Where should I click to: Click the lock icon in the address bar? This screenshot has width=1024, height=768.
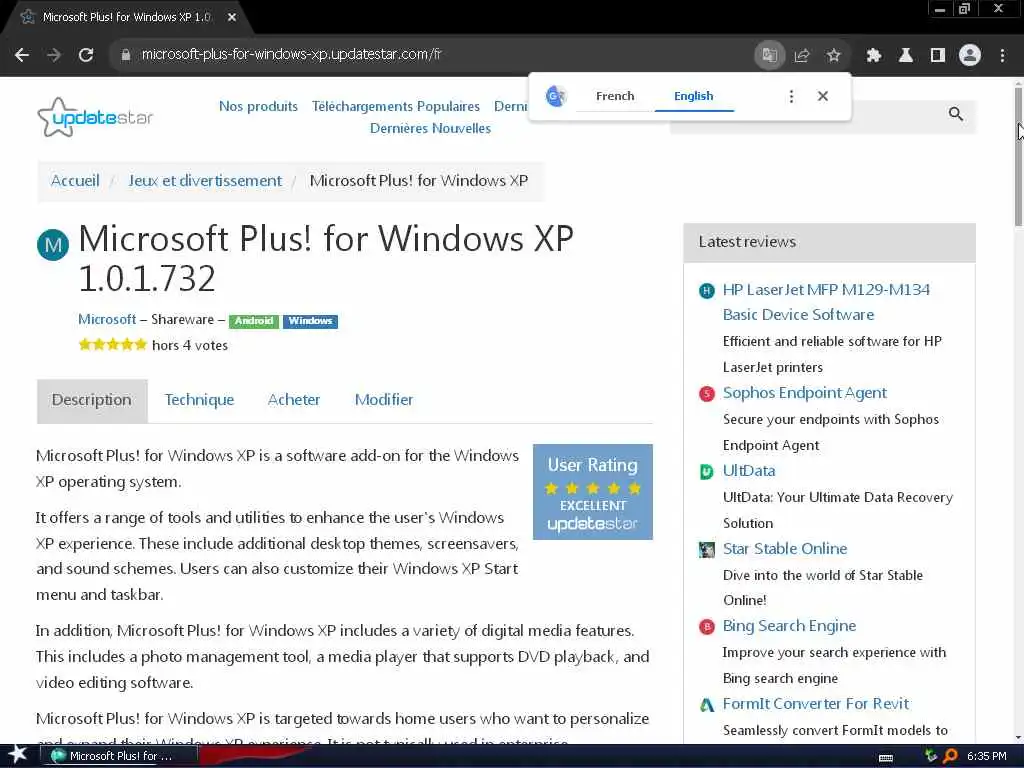click(x=126, y=55)
